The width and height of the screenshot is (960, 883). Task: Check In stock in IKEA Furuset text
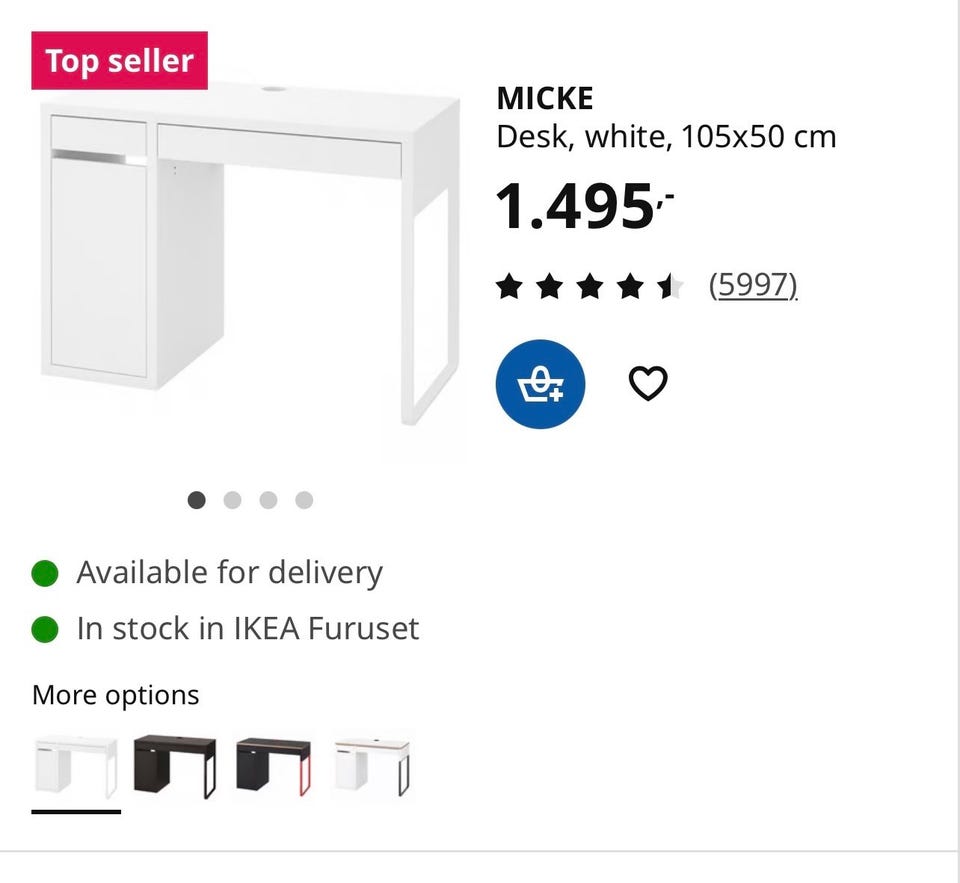(x=248, y=629)
